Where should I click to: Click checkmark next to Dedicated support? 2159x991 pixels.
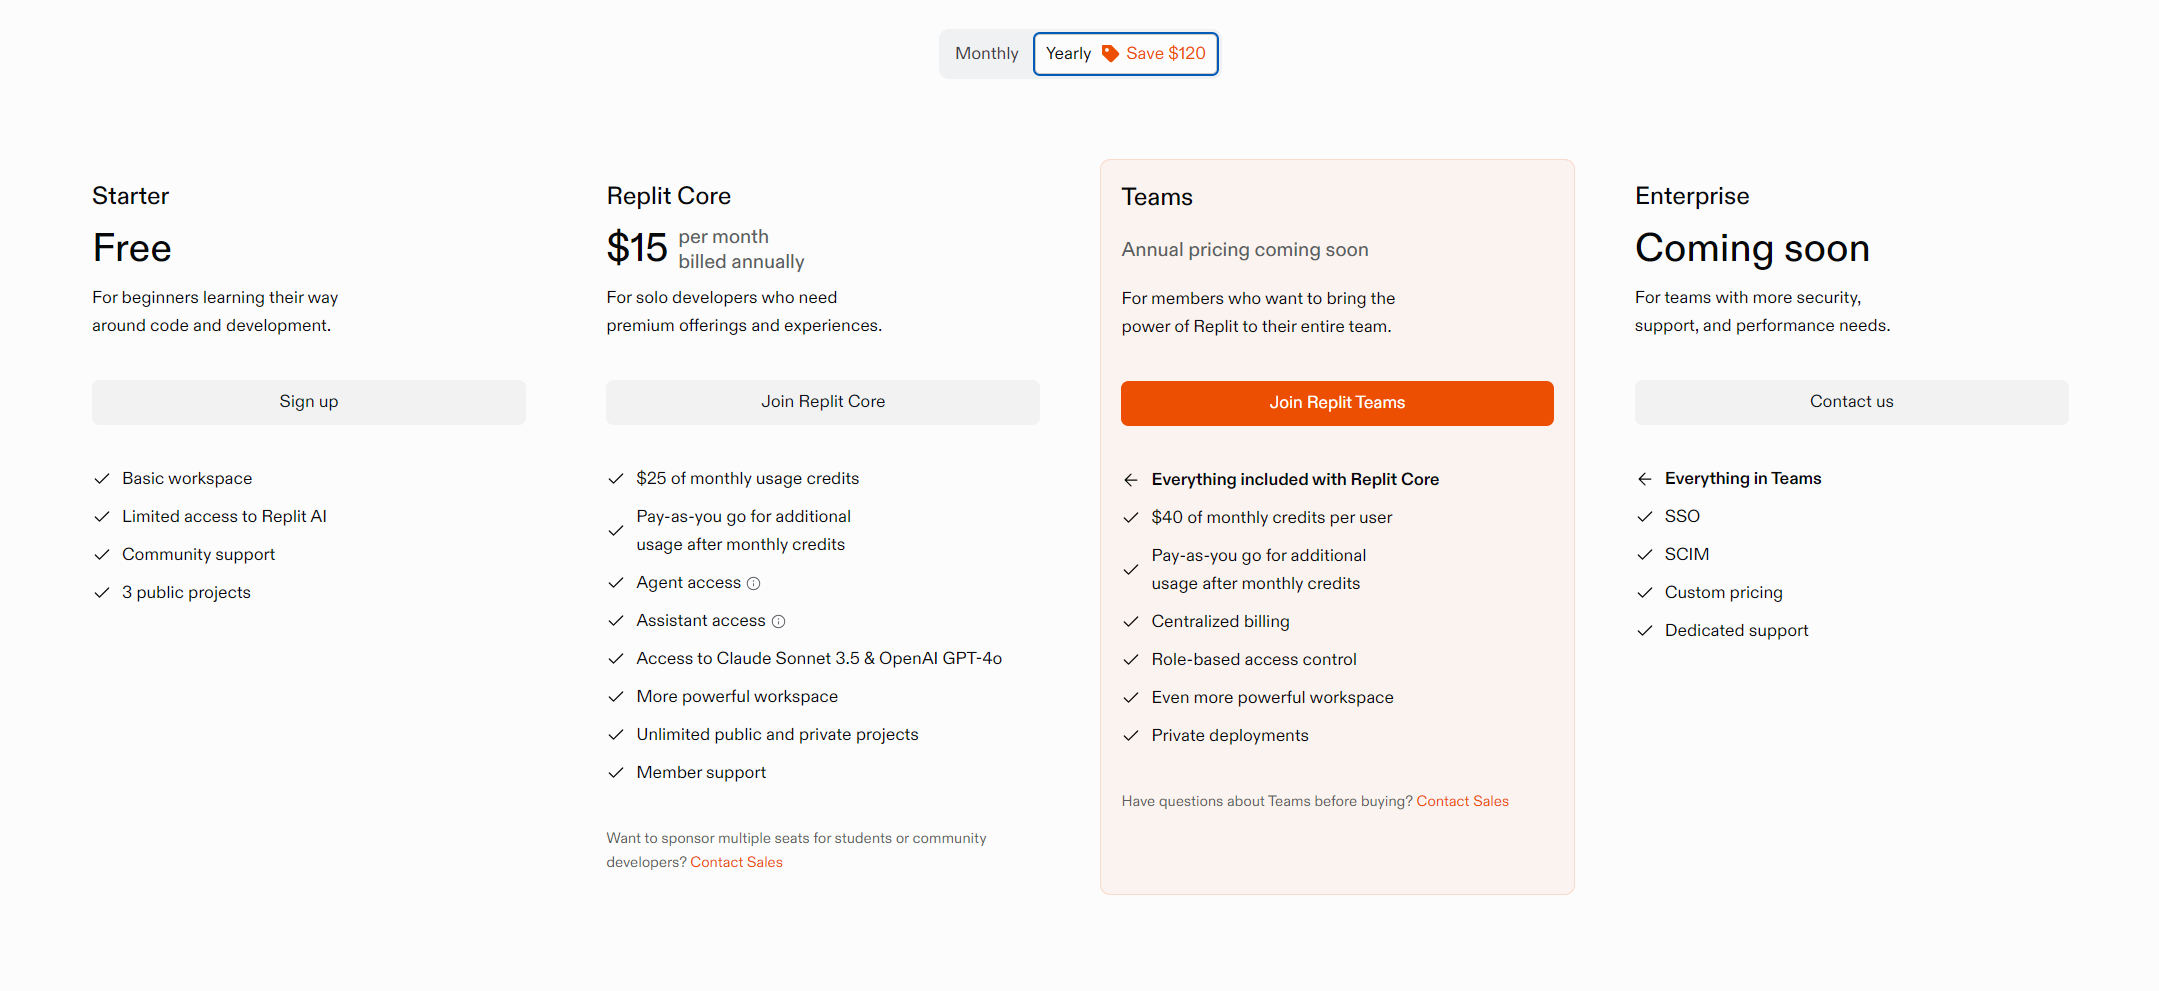(1645, 631)
